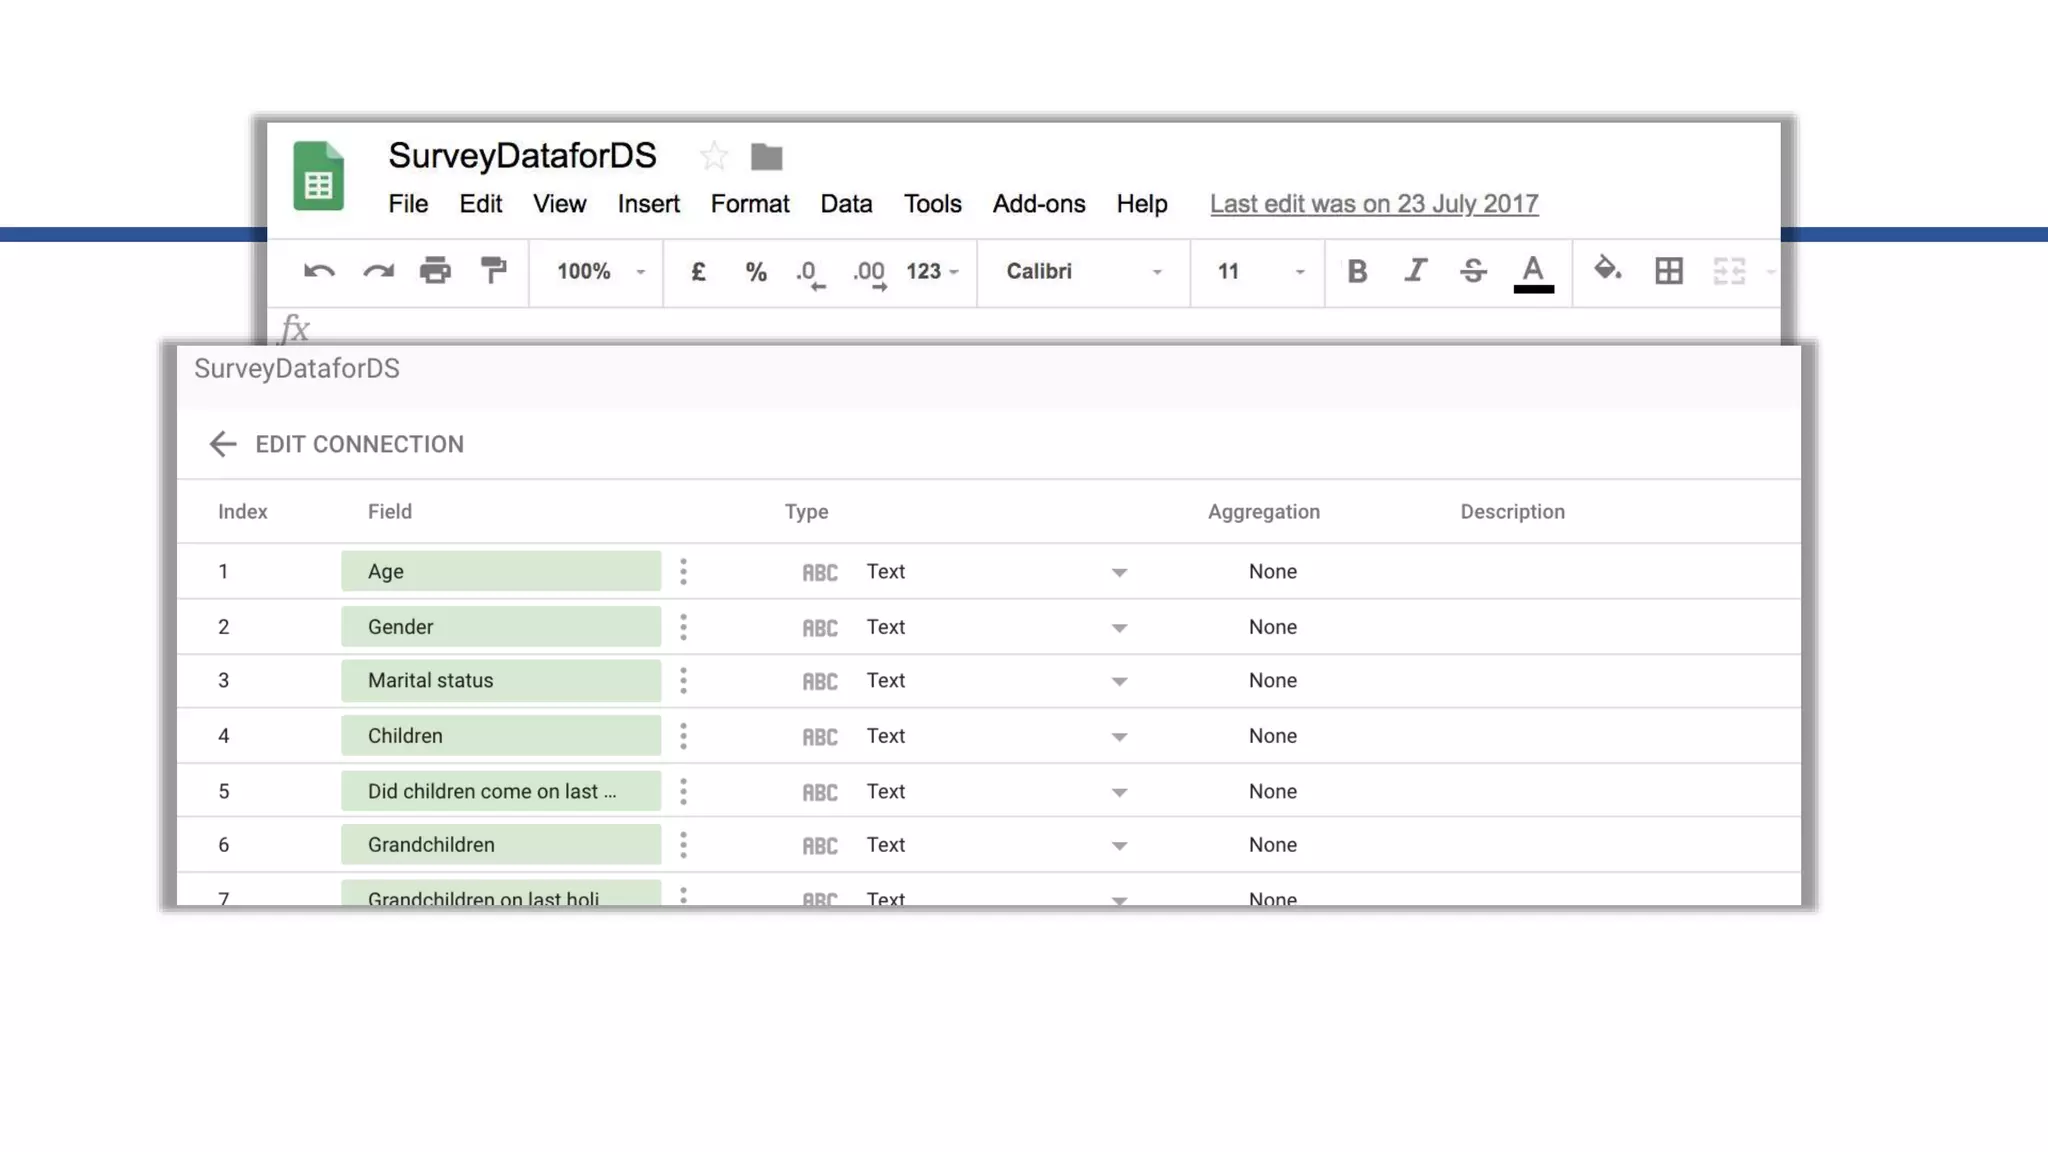Toggle bold formatting
Viewport: 2048px width, 1152px height.
pos(1356,271)
